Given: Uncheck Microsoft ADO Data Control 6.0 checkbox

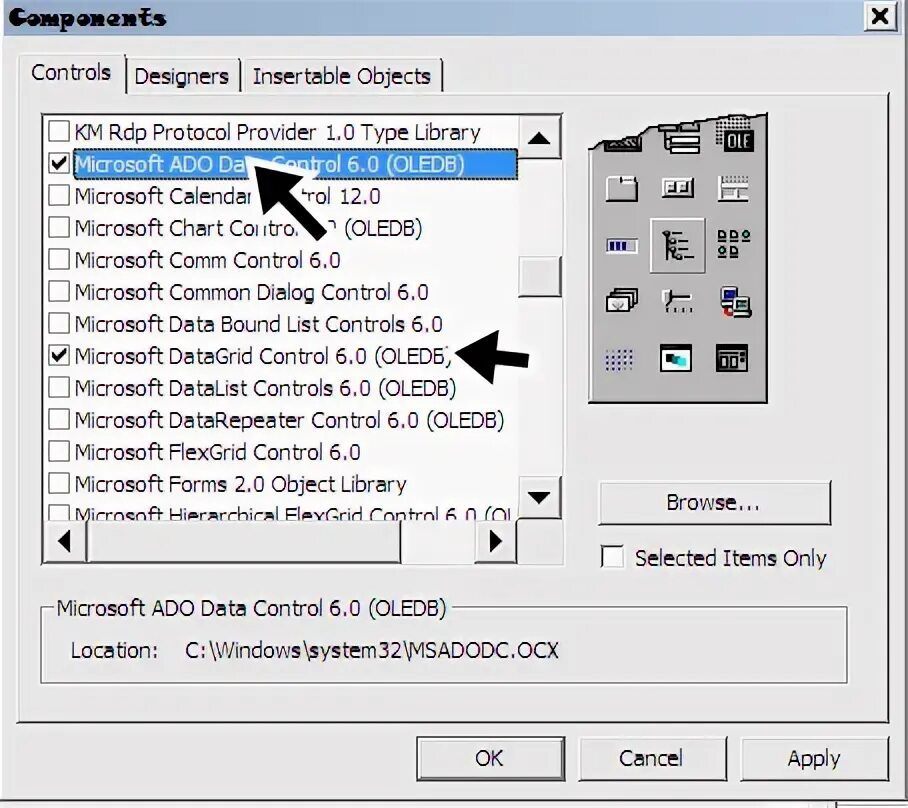Looking at the screenshot, I should (59, 163).
